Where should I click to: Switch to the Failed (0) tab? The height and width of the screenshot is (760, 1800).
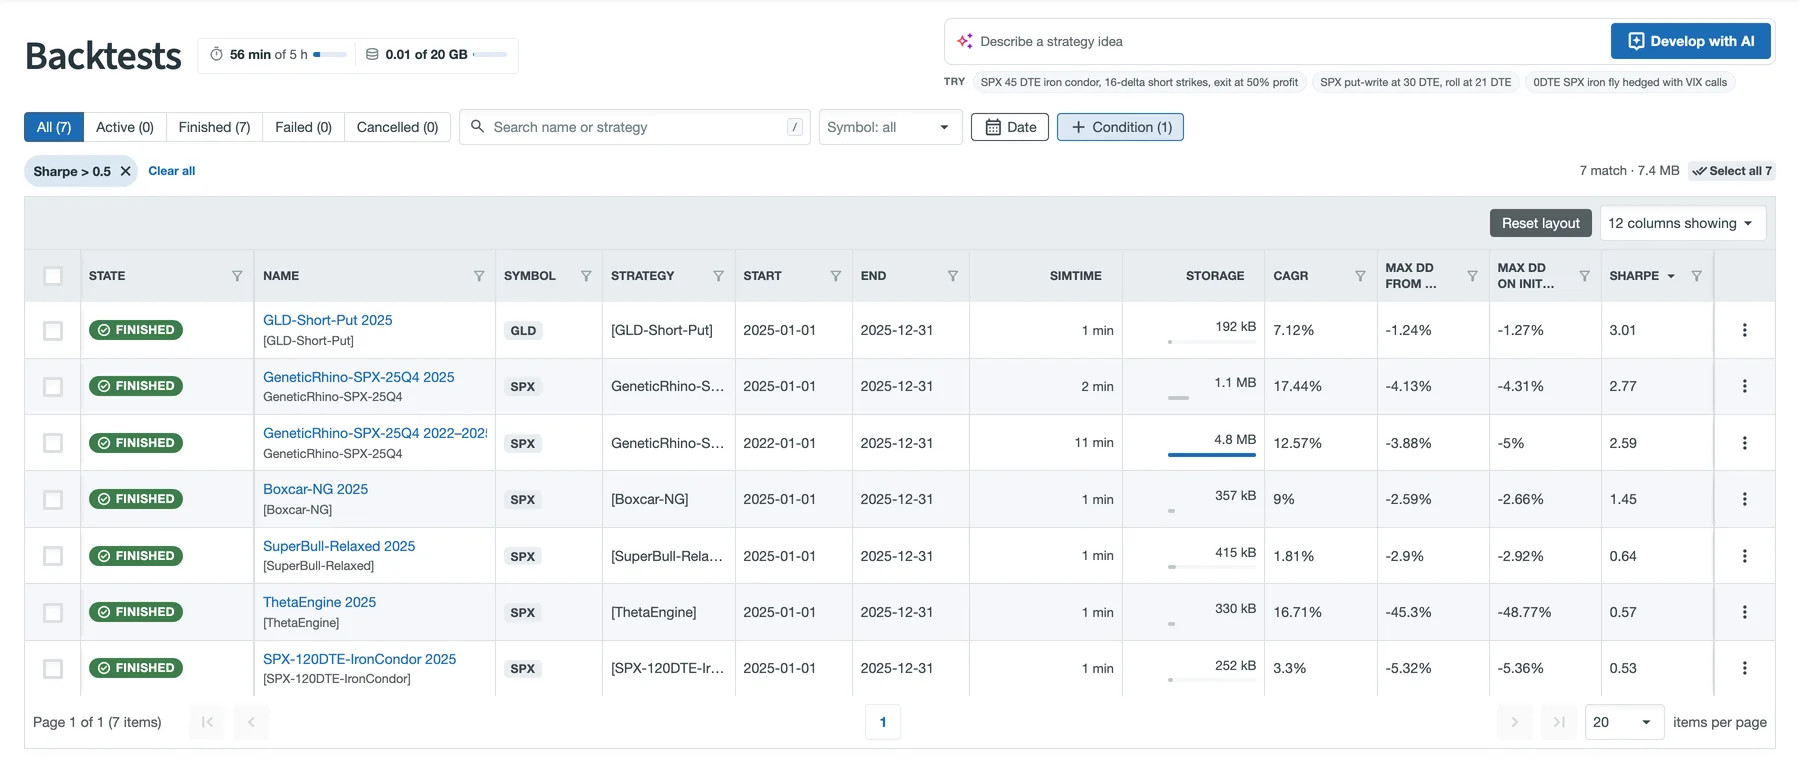pyautogui.click(x=303, y=127)
